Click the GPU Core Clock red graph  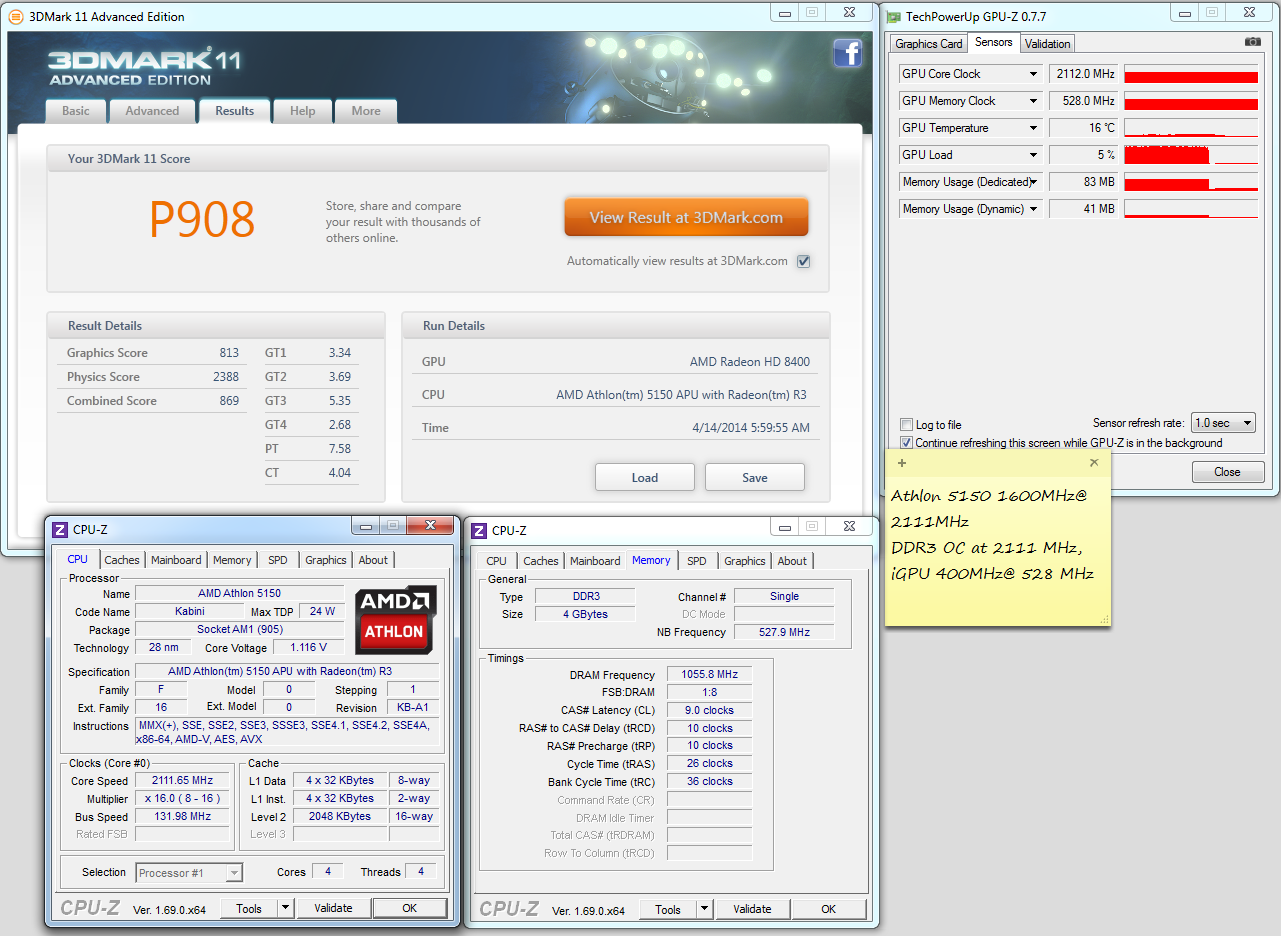click(x=1191, y=74)
